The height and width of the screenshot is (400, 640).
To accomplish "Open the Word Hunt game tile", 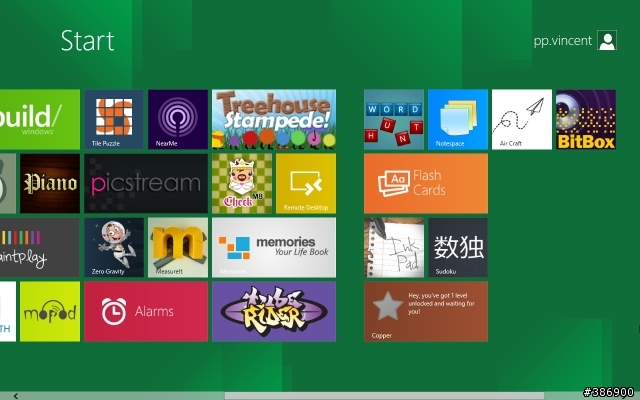I will point(394,119).
